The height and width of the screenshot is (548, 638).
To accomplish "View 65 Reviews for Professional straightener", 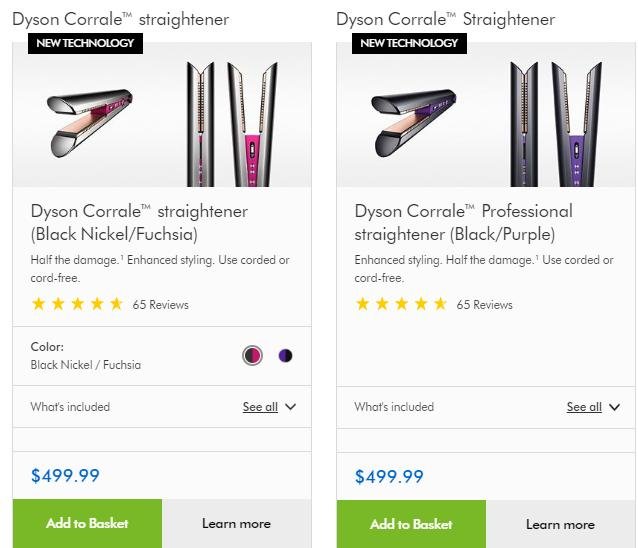I will click(485, 305).
